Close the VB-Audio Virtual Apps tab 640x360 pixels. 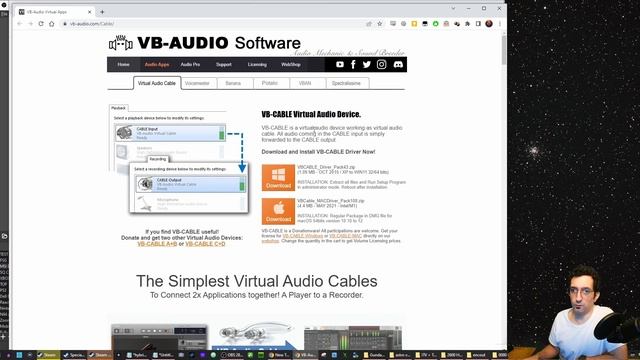[89, 12]
